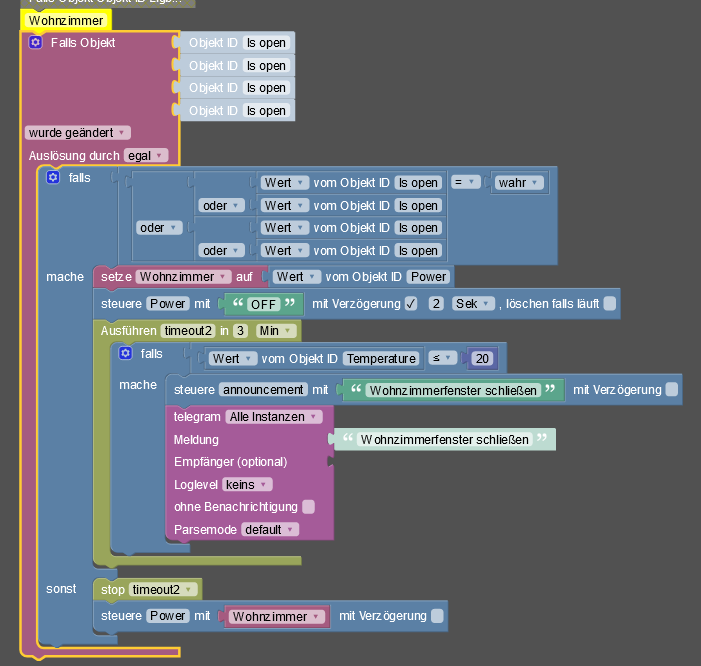
Task: Open the wahr value dropdown
Action: pos(519,183)
